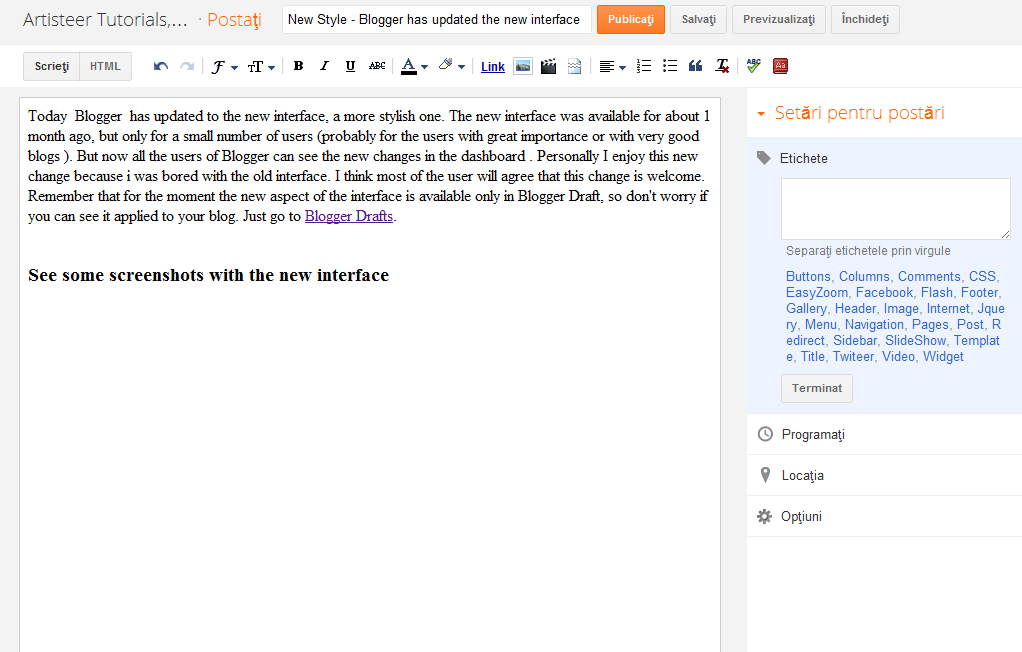Image resolution: width=1022 pixels, height=652 pixels.
Task: Open the text alignment dropdown
Action: [x=612, y=67]
